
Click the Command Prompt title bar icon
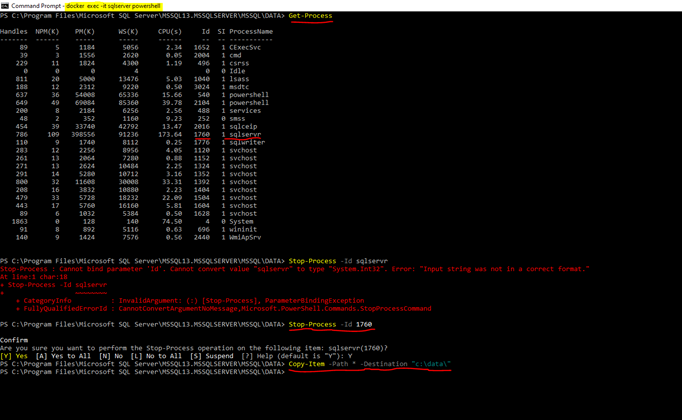point(5,6)
